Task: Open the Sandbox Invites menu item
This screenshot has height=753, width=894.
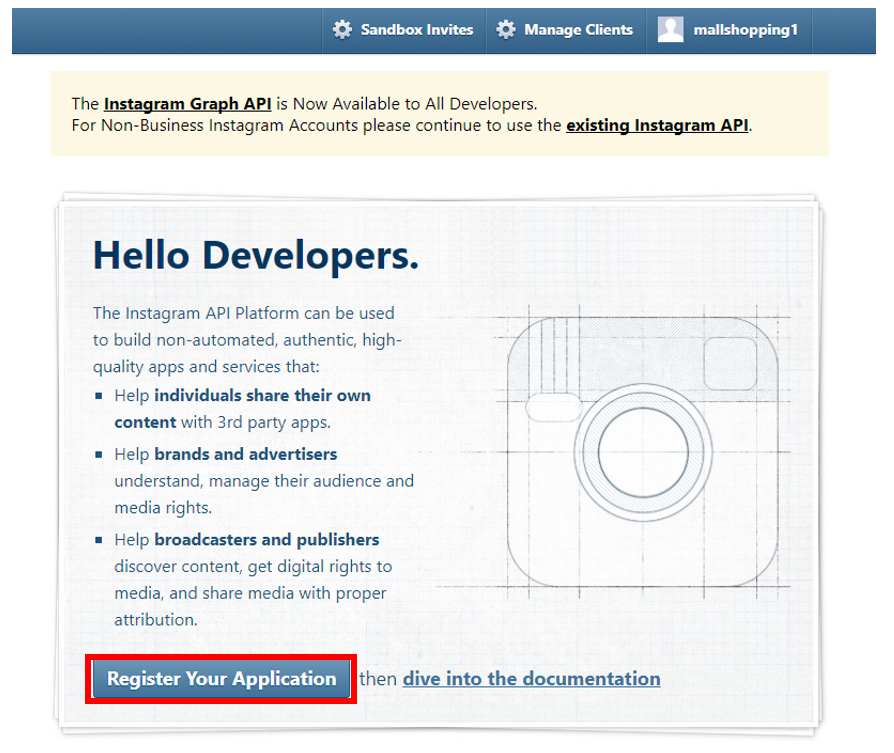Action: pos(404,31)
